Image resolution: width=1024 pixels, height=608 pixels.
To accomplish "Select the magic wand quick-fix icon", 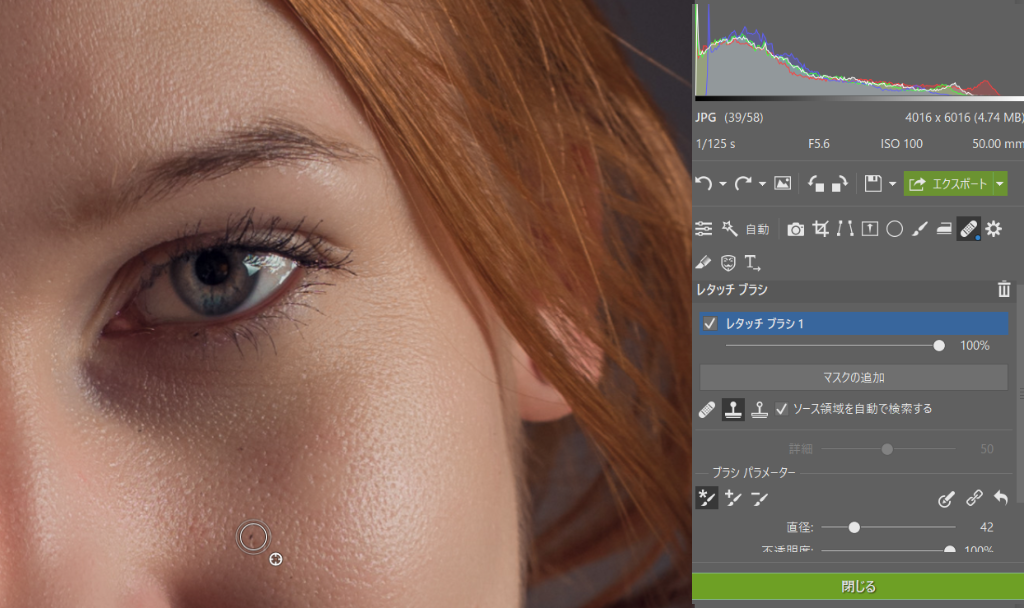I will click(729, 229).
